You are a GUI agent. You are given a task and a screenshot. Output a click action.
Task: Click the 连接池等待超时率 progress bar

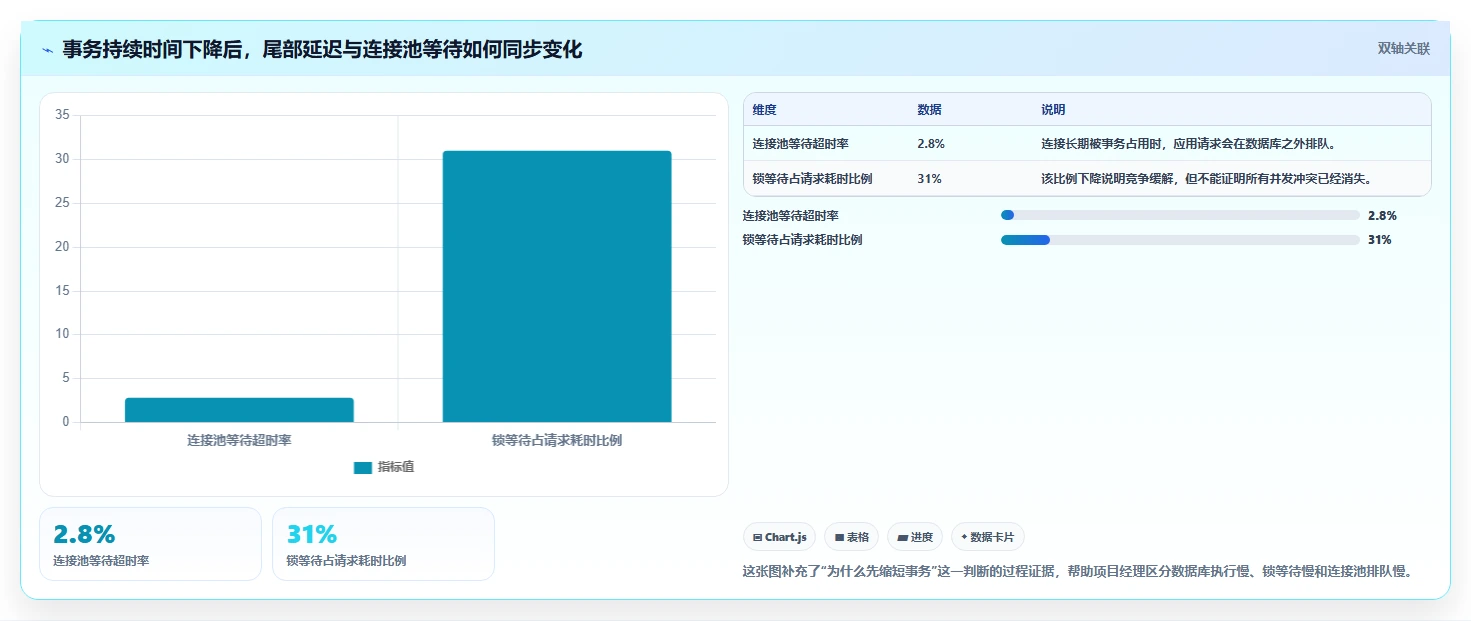point(1180,215)
